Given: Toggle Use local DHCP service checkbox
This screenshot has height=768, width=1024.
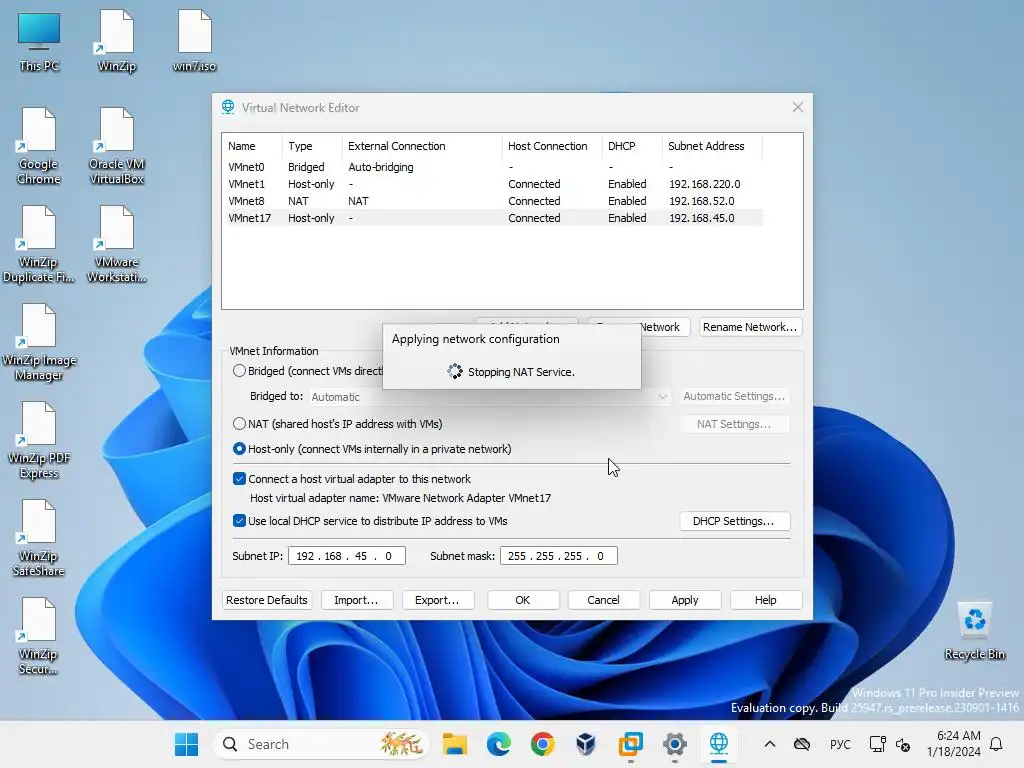Looking at the screenshot, I should point(239,520).
